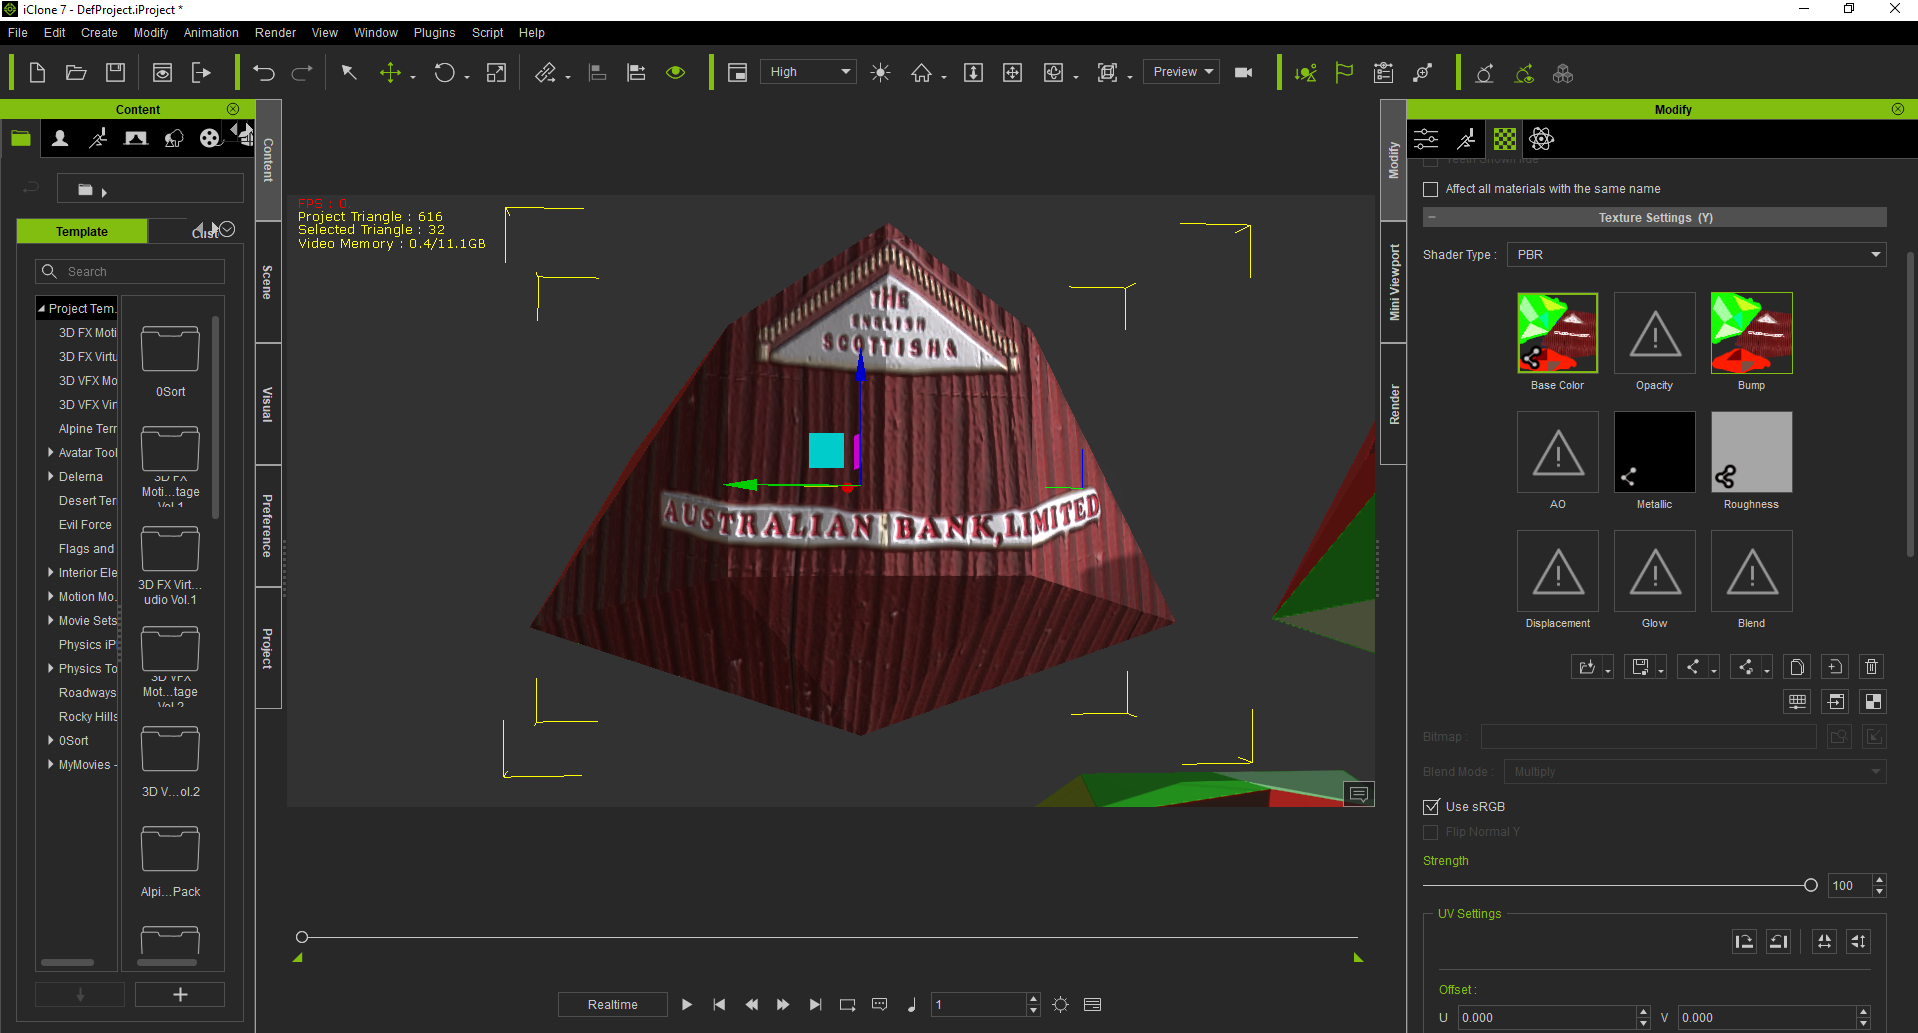Expand the MyMovies tree node
This screenshot has height=1033, width=1918.
51,765
